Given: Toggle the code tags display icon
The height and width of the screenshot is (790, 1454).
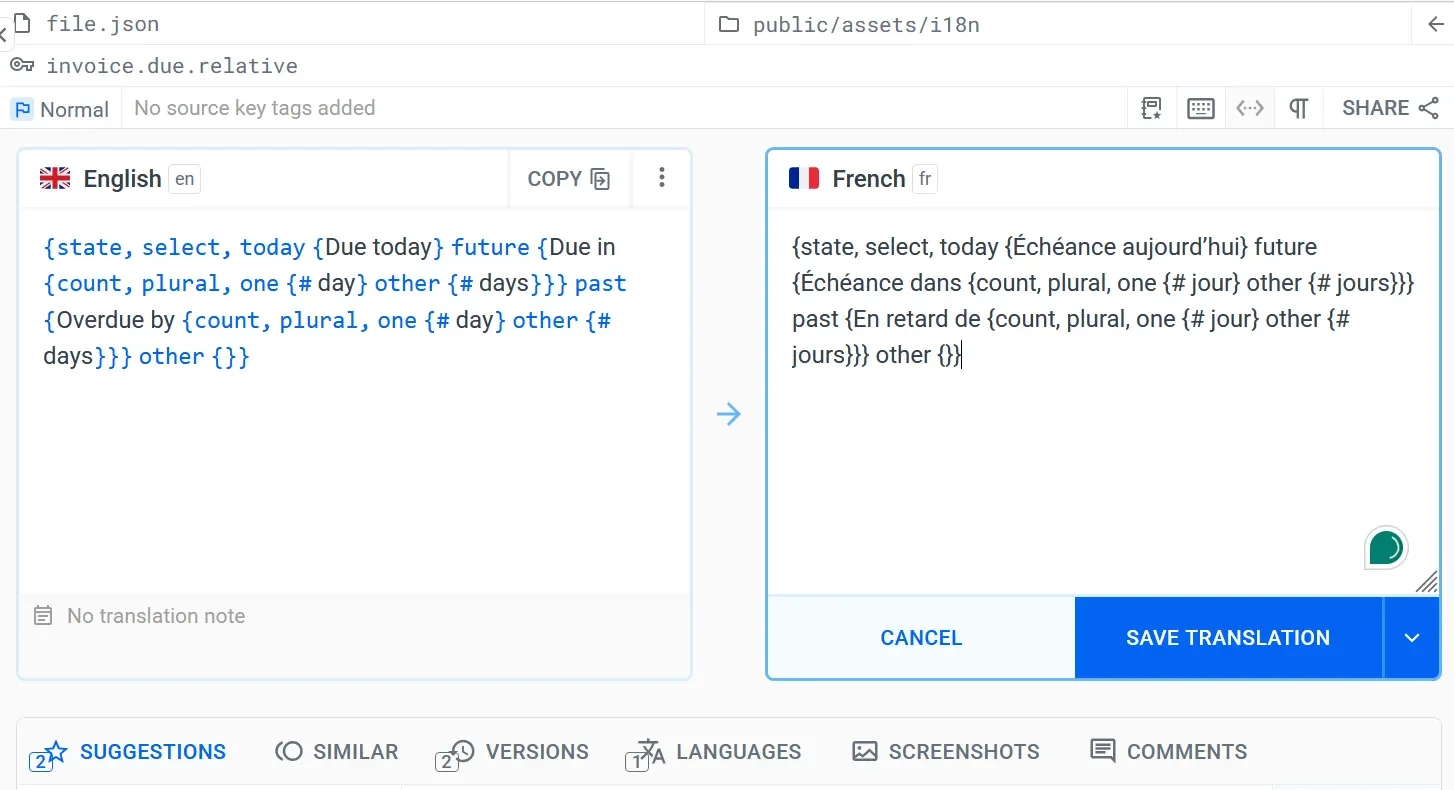Looking at the screenshot, I should click(1250, 109).
